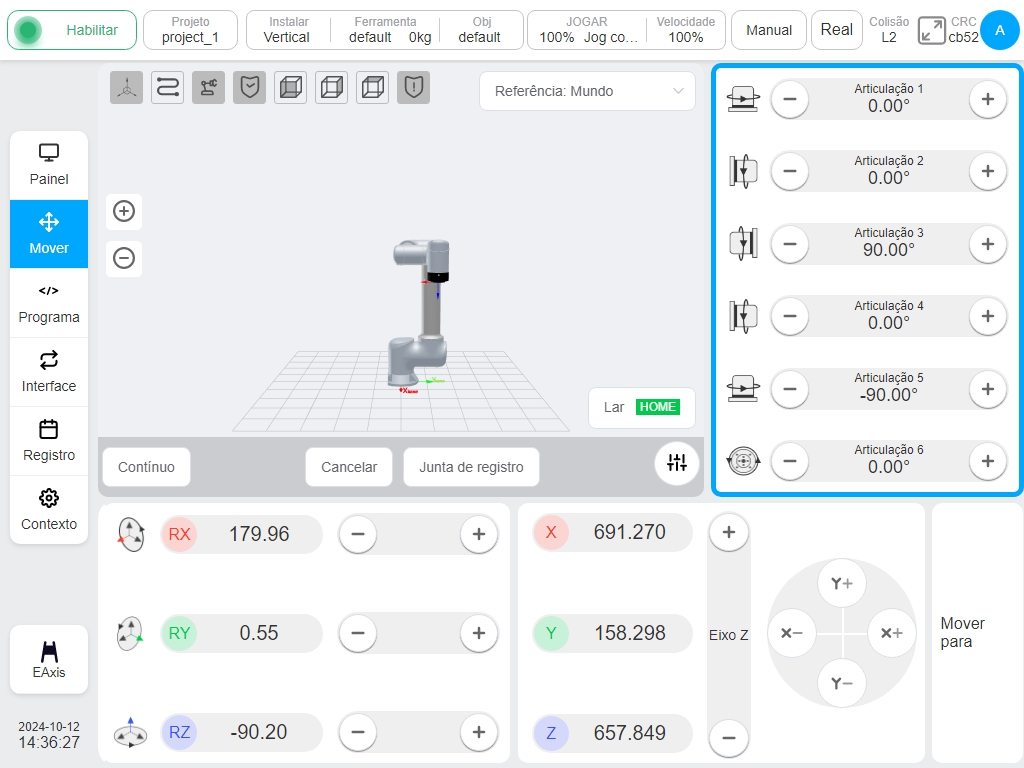Screen dimensions: 1024x768
Task: Toggle the shield with exclamation icon
Action: 414,88
